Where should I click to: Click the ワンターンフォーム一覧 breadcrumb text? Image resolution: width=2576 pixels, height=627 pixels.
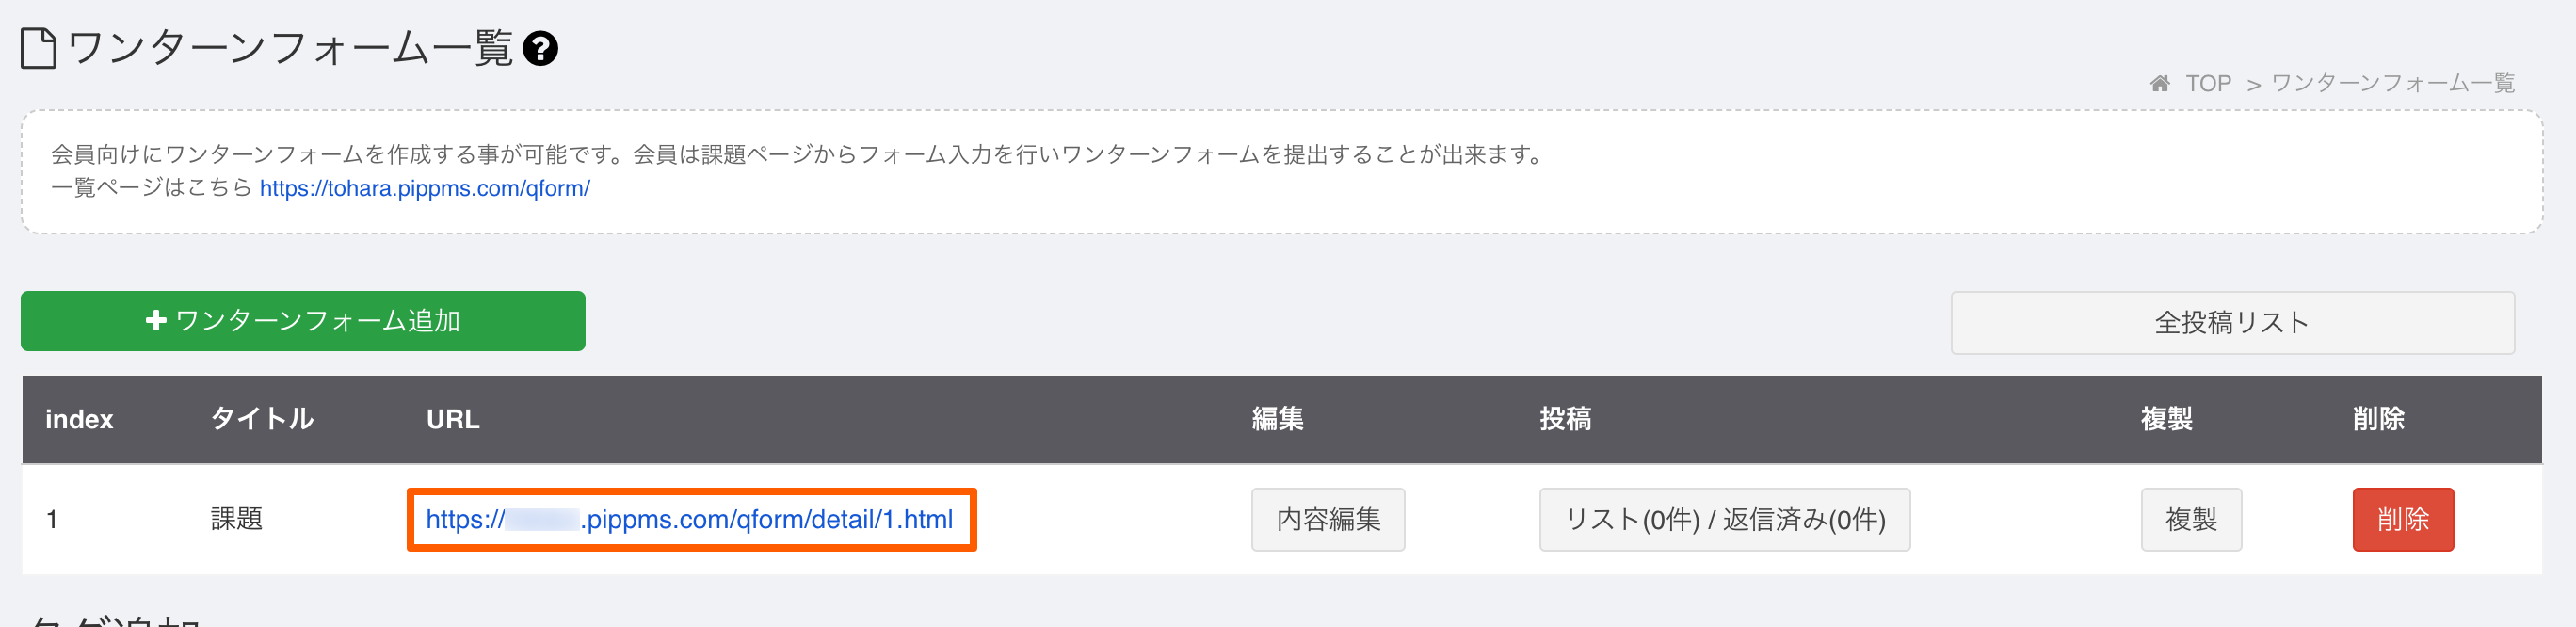pyautogui.click(x=2392, y=83)
